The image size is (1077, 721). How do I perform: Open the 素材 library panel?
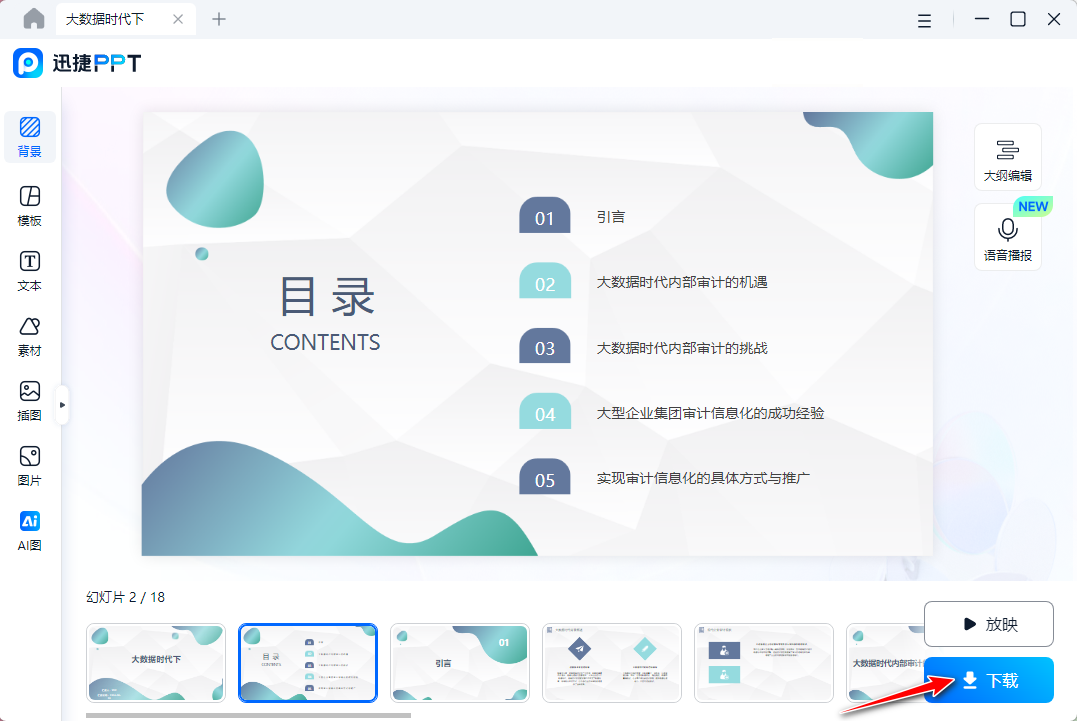click(x=29, y=336)
